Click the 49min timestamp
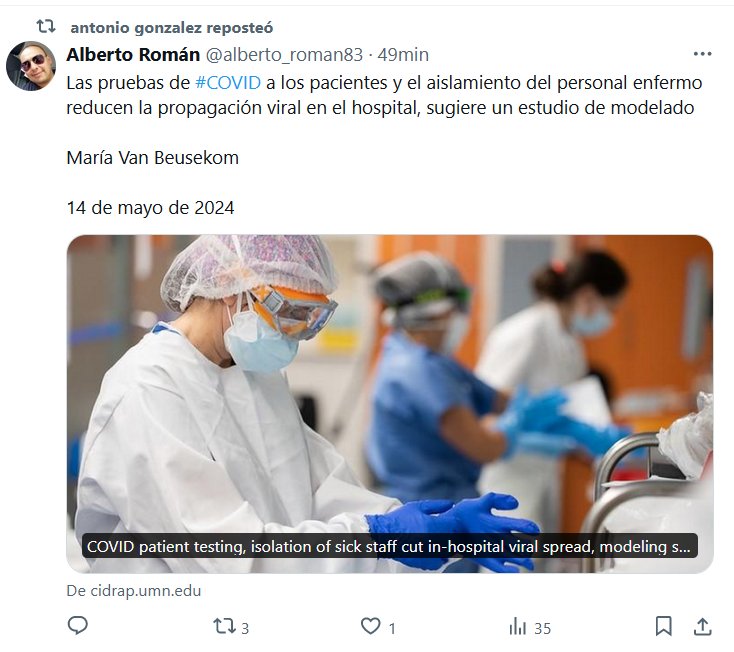Viewport: 734px width, 652px height. 403,55
